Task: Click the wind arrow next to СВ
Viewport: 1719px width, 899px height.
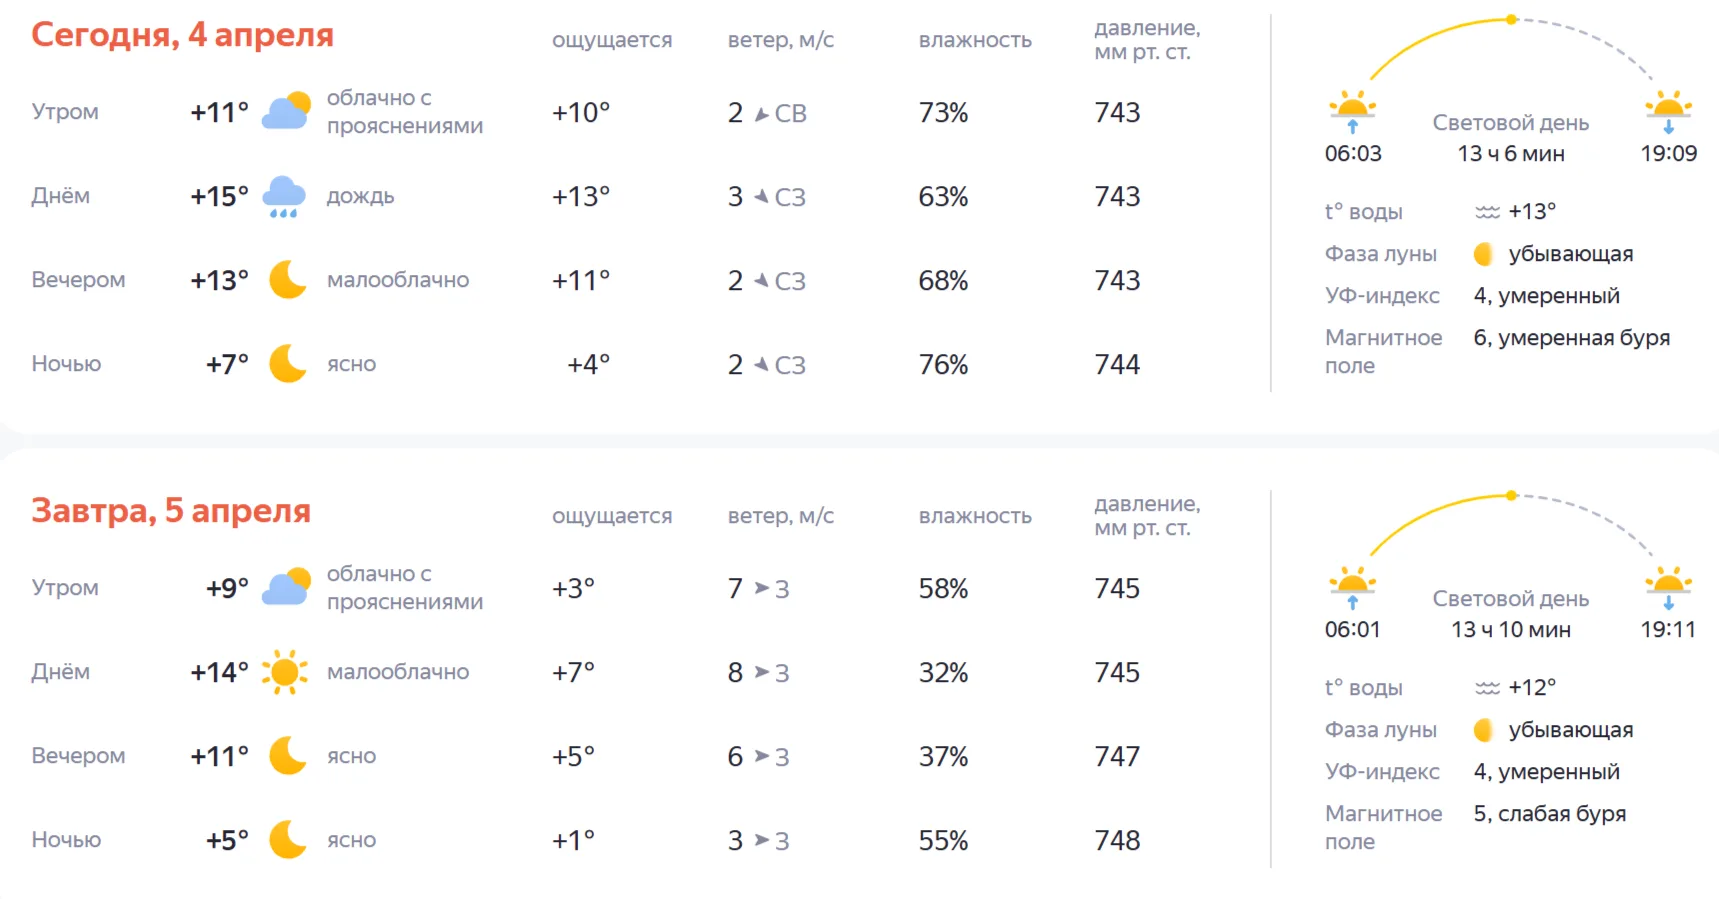Action: pos(762,114)
